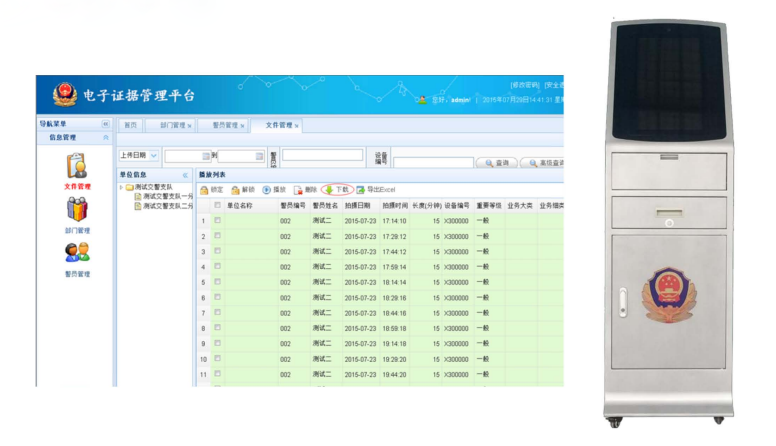Click the 导出Excel export icon
The width and height of the screenshot is (776, 446).
tap(360, 190)
